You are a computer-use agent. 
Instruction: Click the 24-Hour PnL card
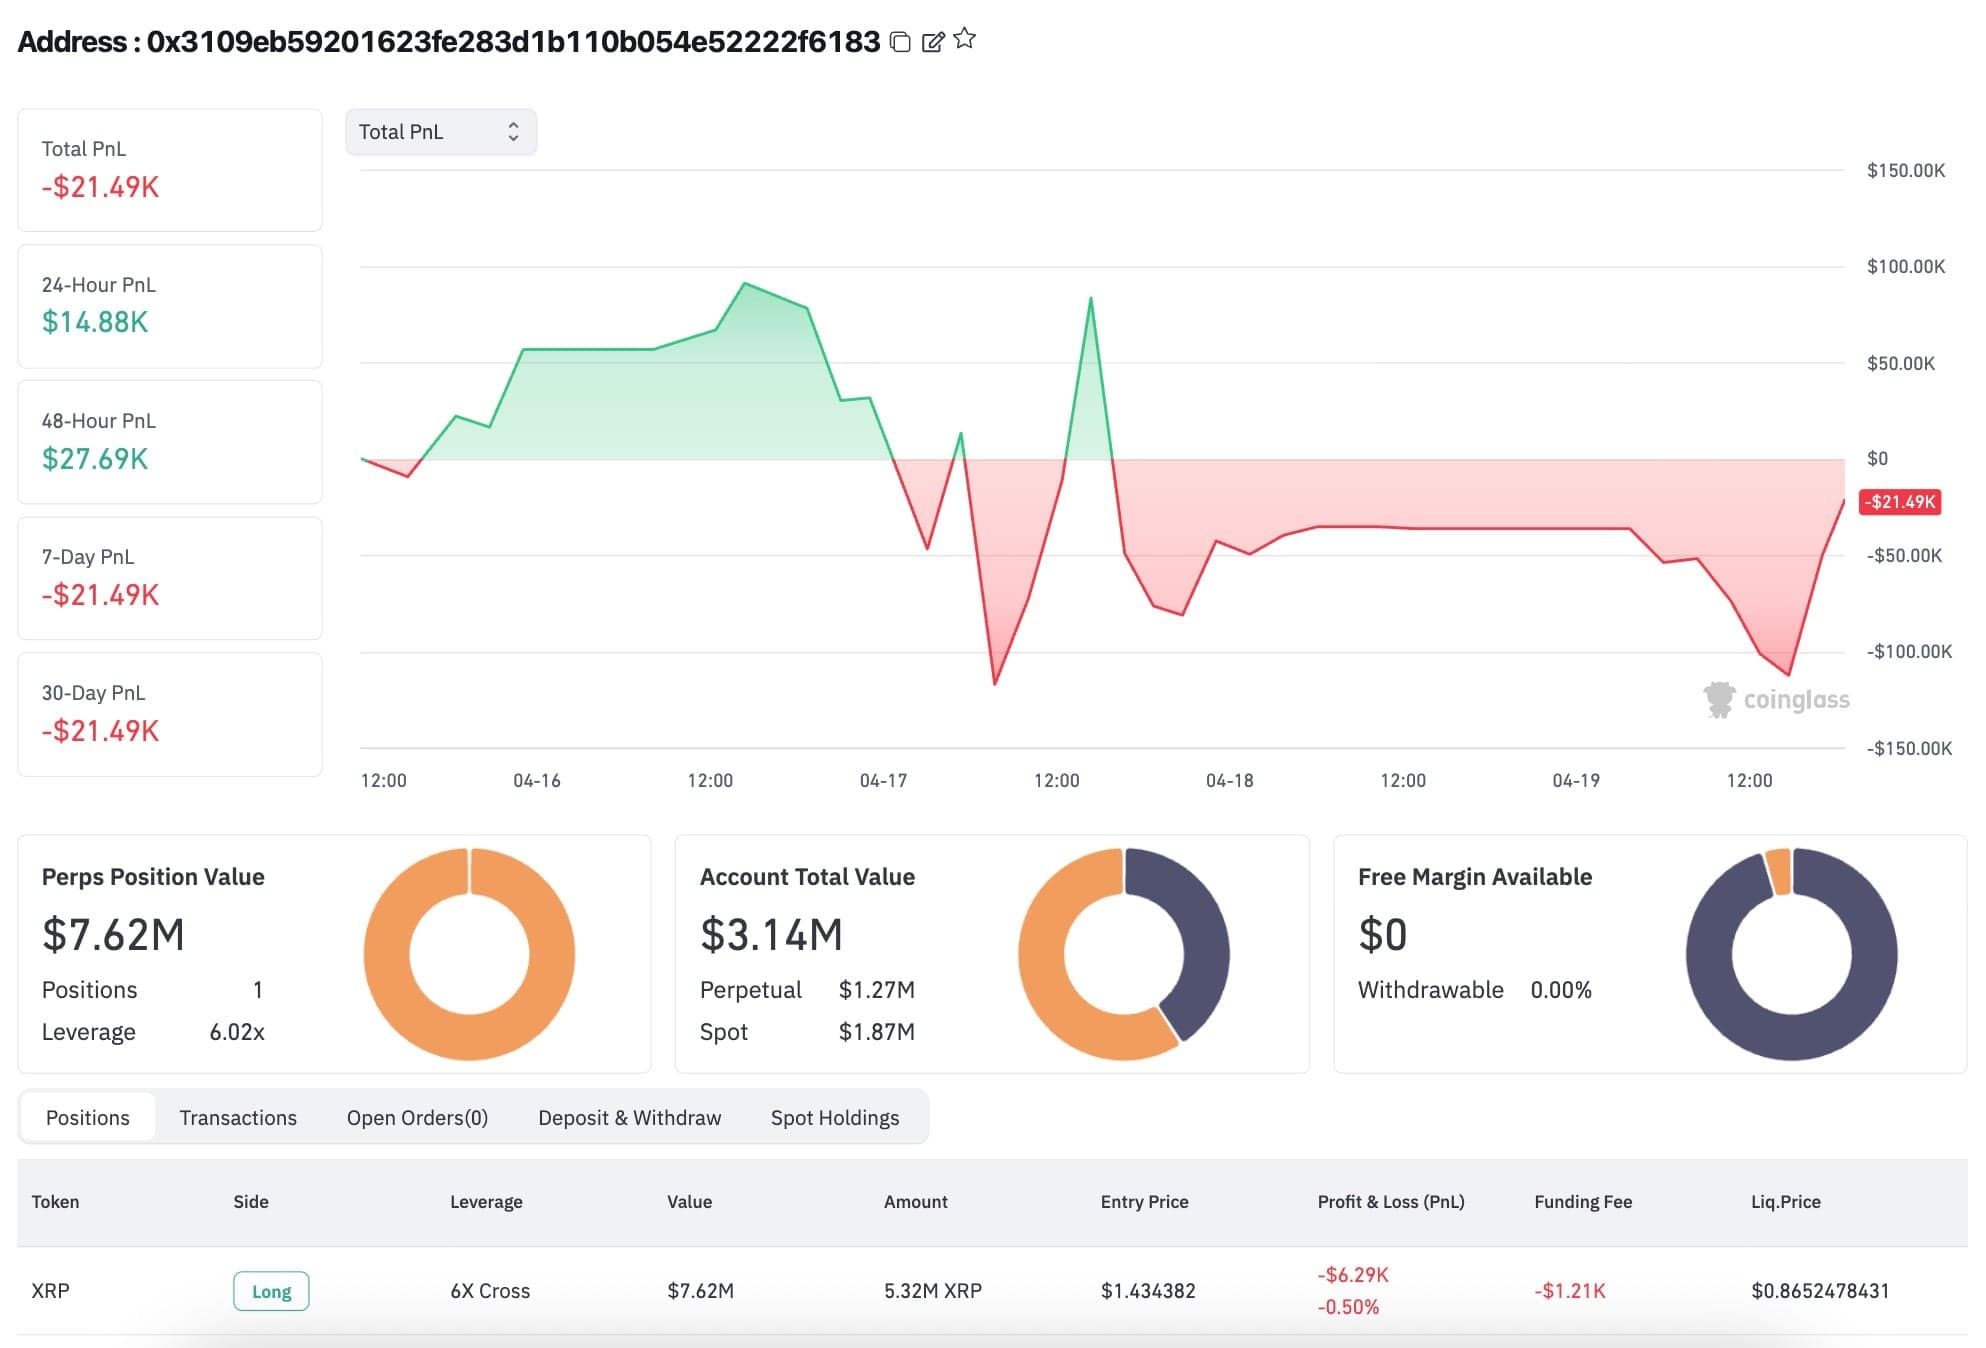pyautogui.click(x=170, y=306)
